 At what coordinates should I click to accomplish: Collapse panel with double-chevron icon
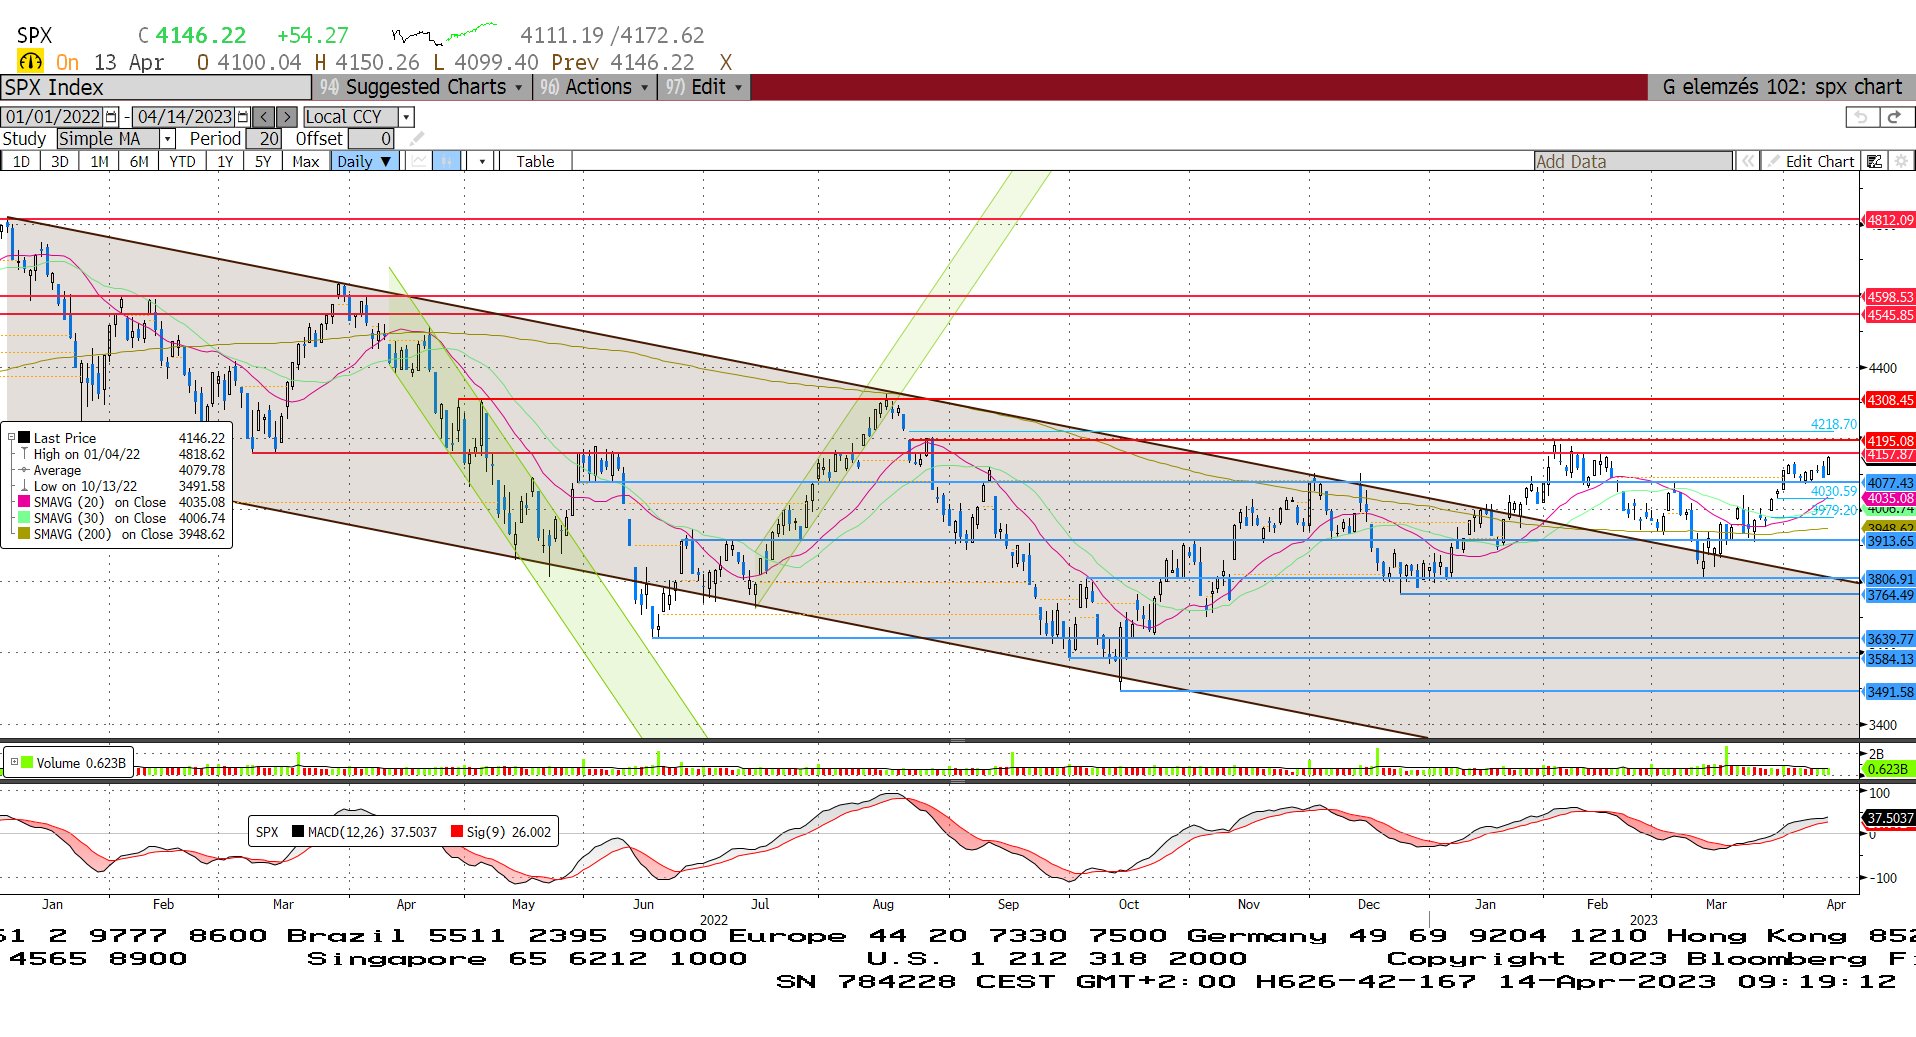click(x=1747, y=161)
